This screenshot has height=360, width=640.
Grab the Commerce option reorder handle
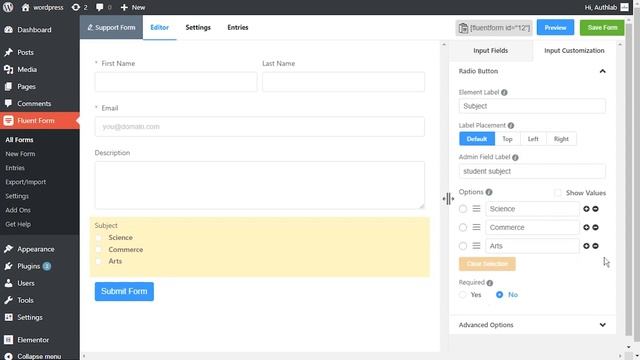click(476, 227)
